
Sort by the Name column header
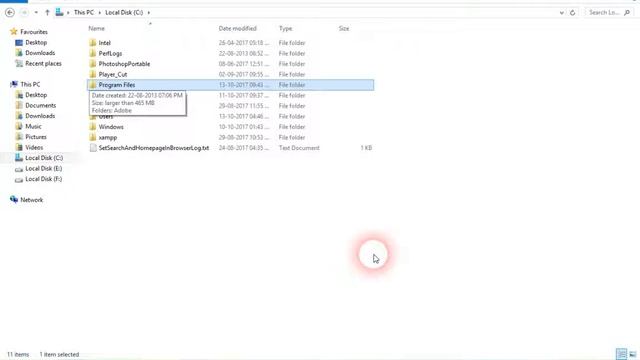click(96, 29)
